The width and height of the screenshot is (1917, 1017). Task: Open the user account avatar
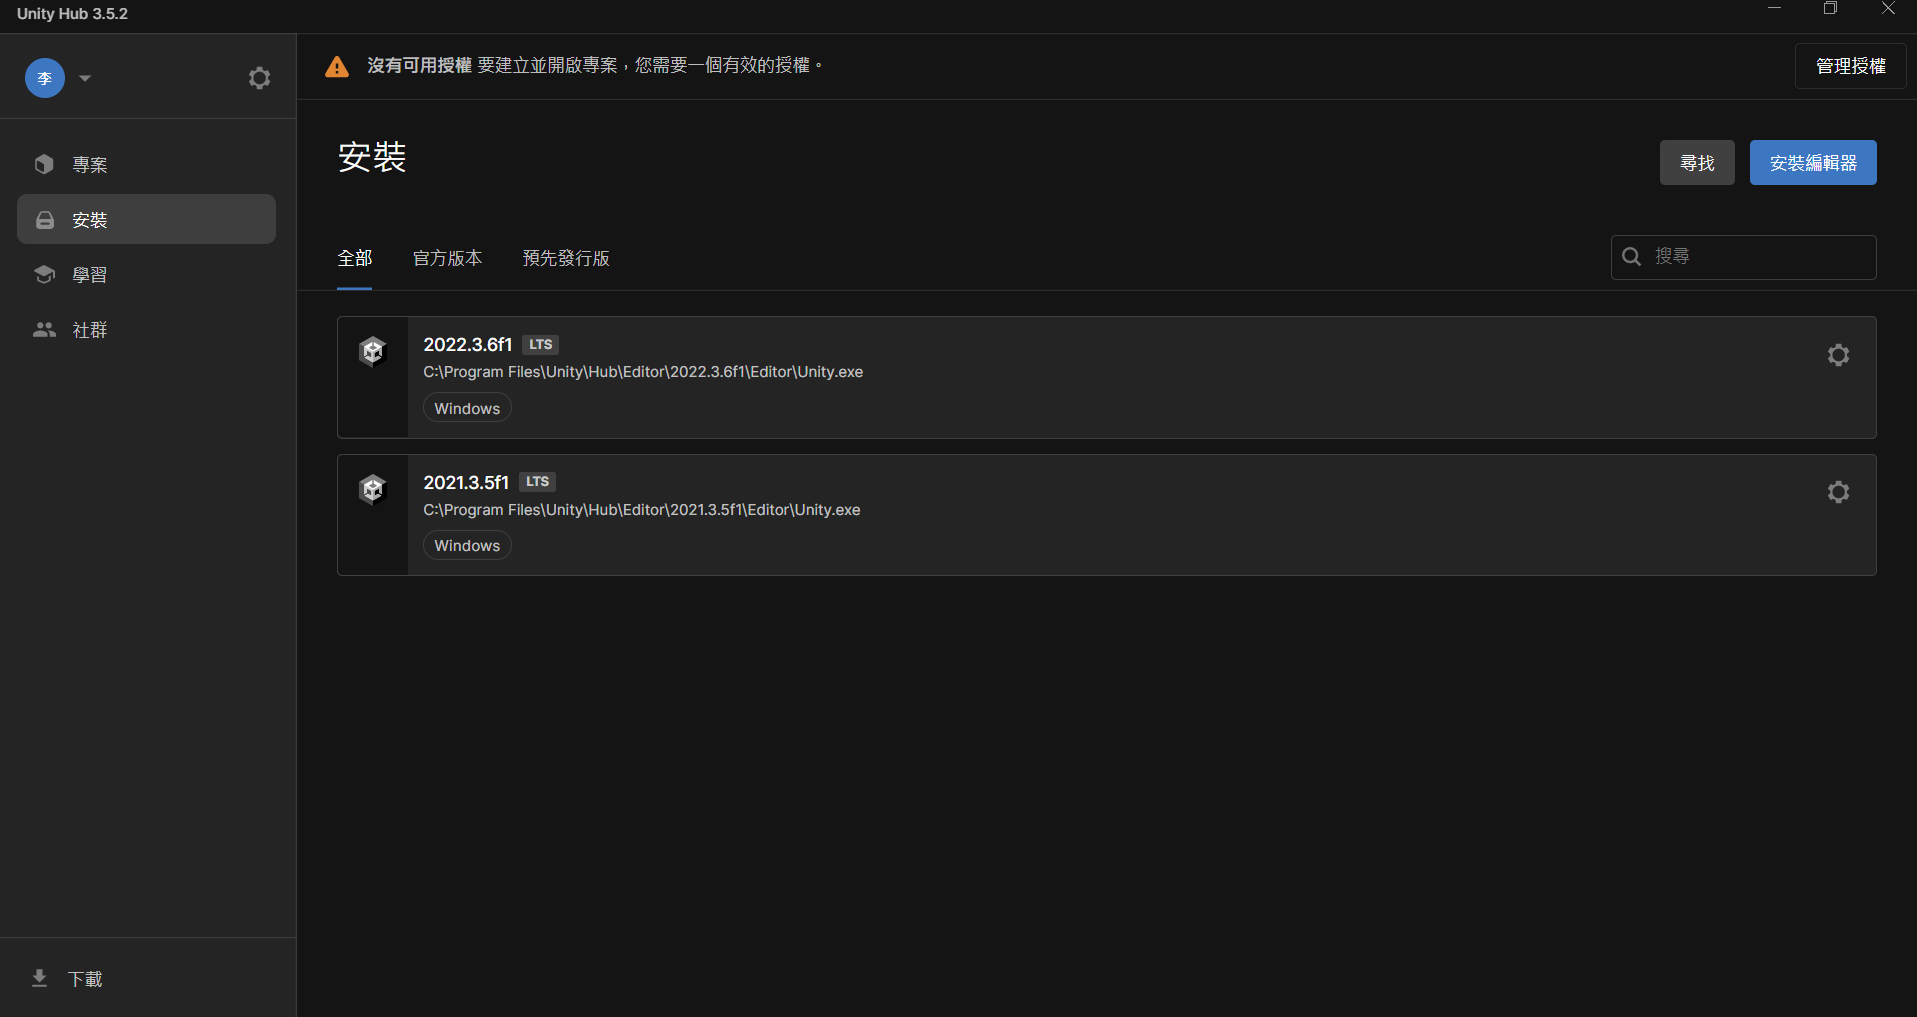(45, 78)
